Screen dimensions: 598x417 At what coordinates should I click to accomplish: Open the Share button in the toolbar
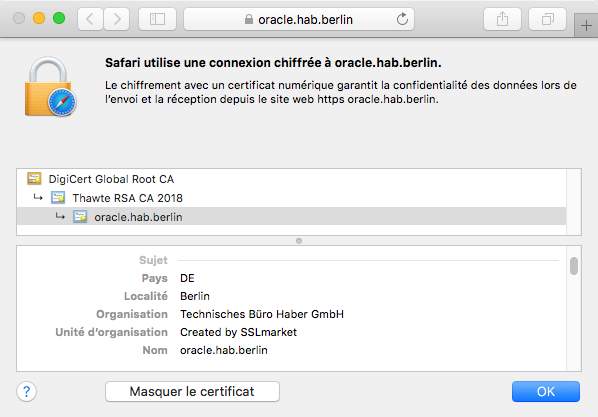(502, 19)
